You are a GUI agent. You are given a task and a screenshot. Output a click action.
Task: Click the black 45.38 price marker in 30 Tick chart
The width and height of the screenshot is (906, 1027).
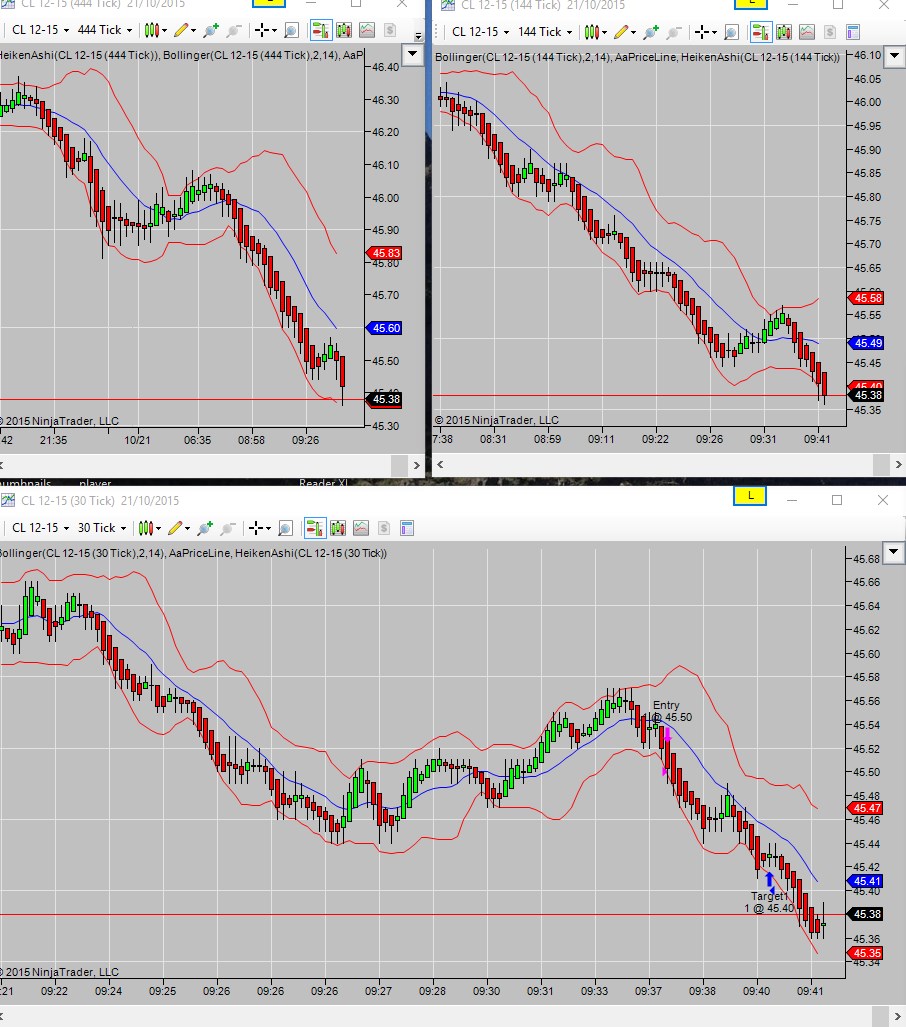[865, 914]
